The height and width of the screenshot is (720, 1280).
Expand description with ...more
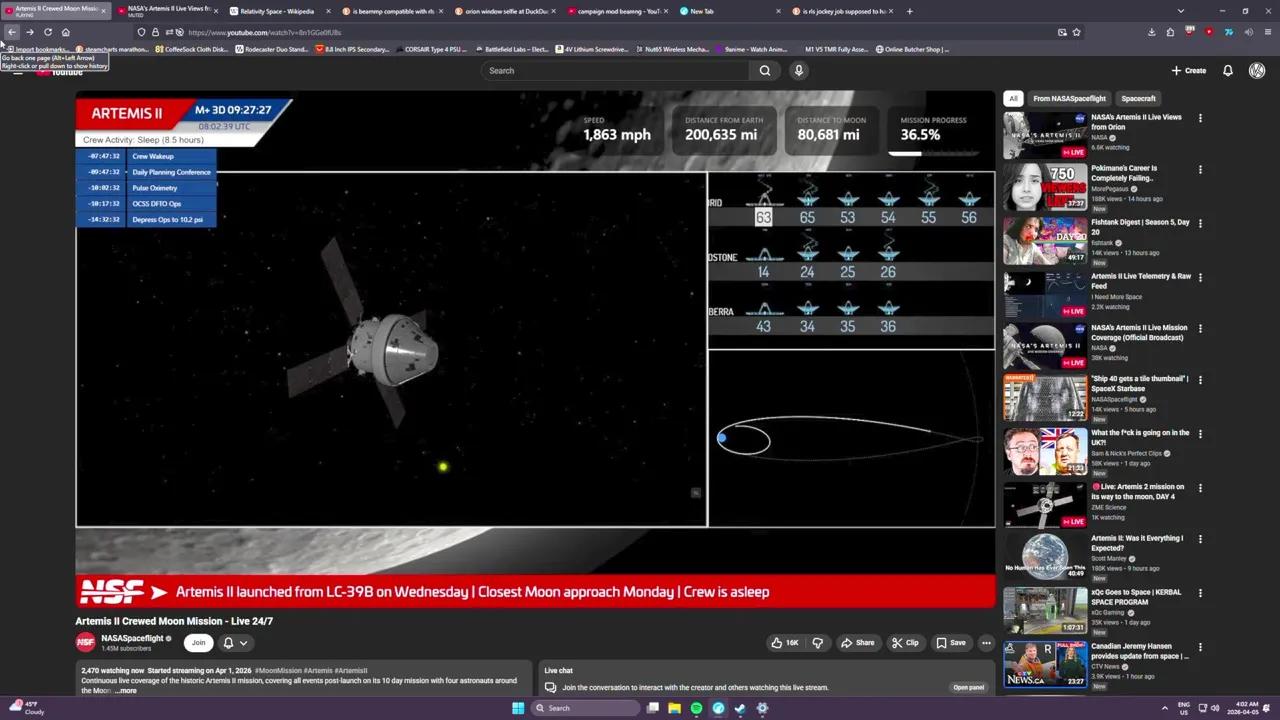point(126,691)
